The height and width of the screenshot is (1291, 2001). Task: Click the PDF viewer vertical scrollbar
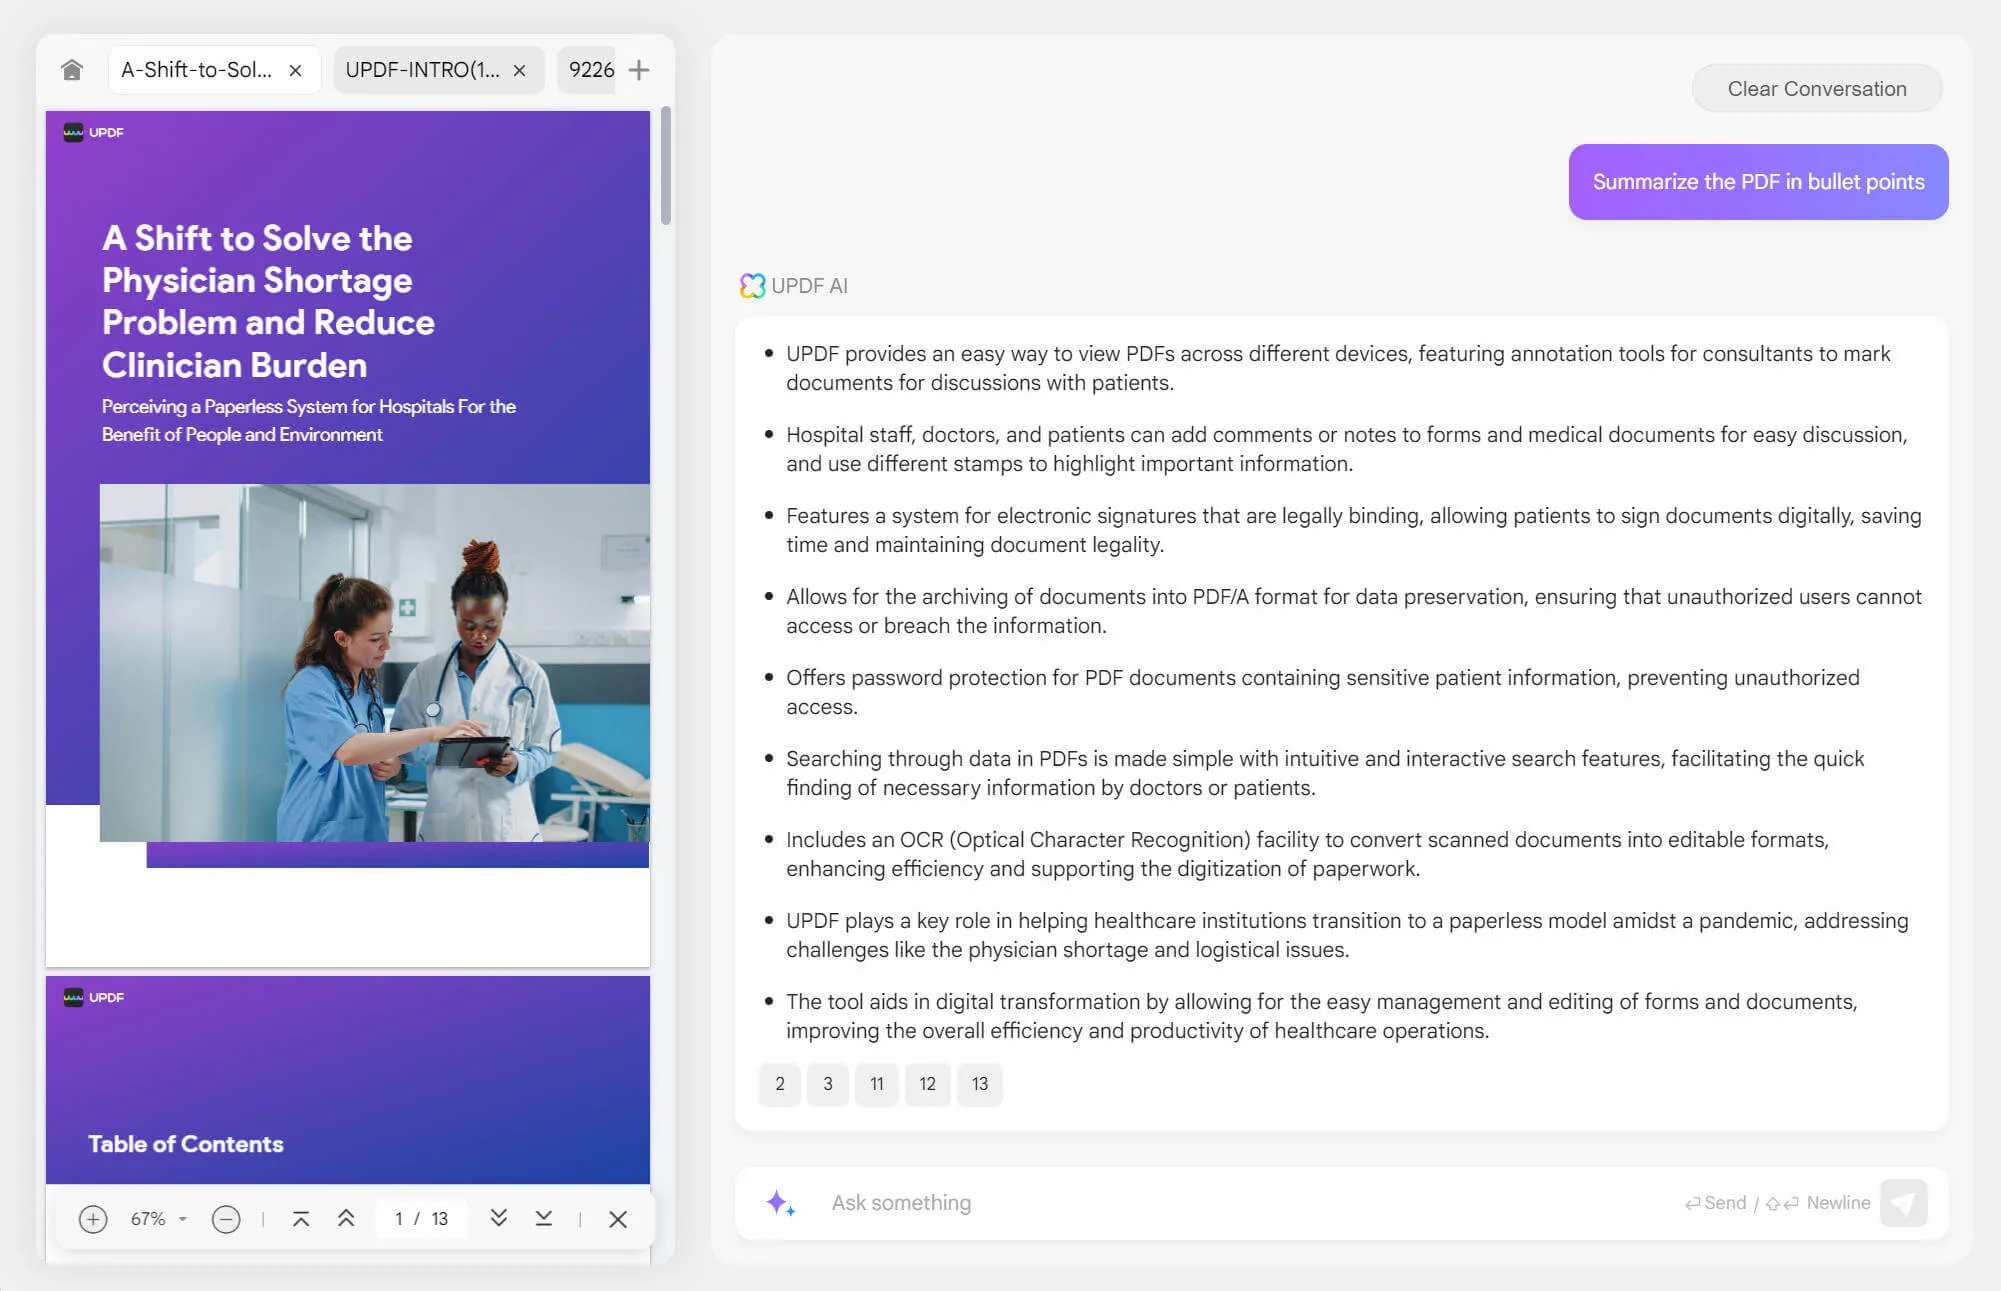666,166
